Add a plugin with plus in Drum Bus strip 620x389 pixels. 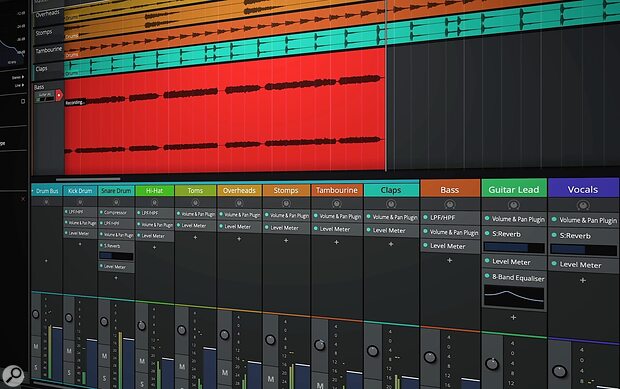coord(46,261)
